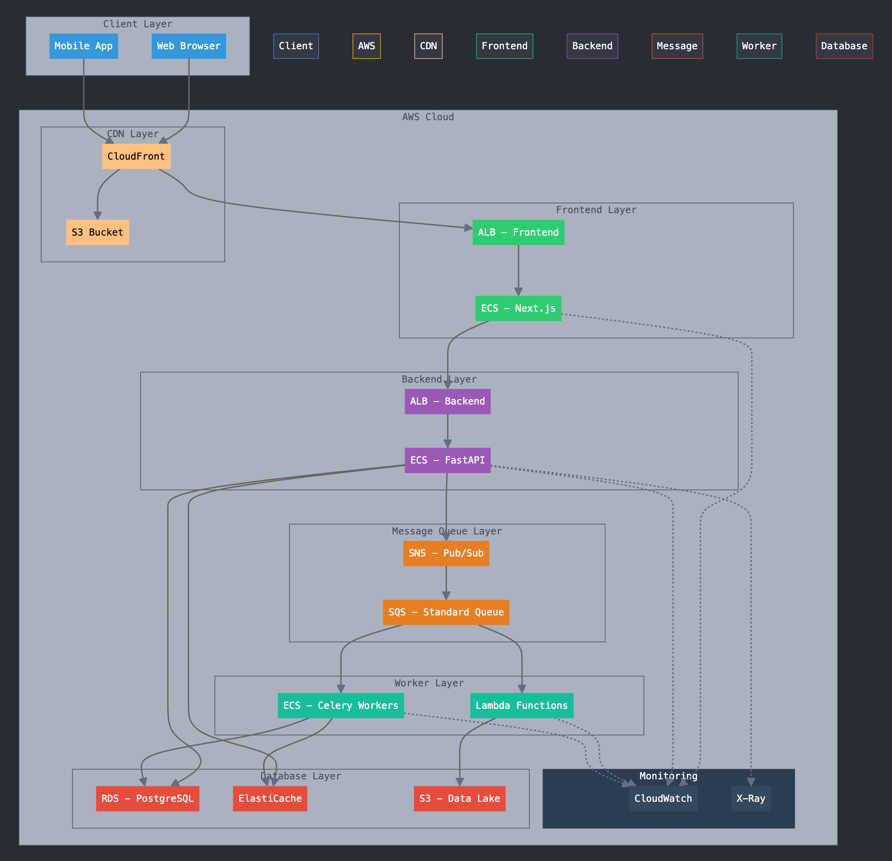Select the CloudWatch node
The height and width of the screenshot is (861, 892).
point(663,798)
